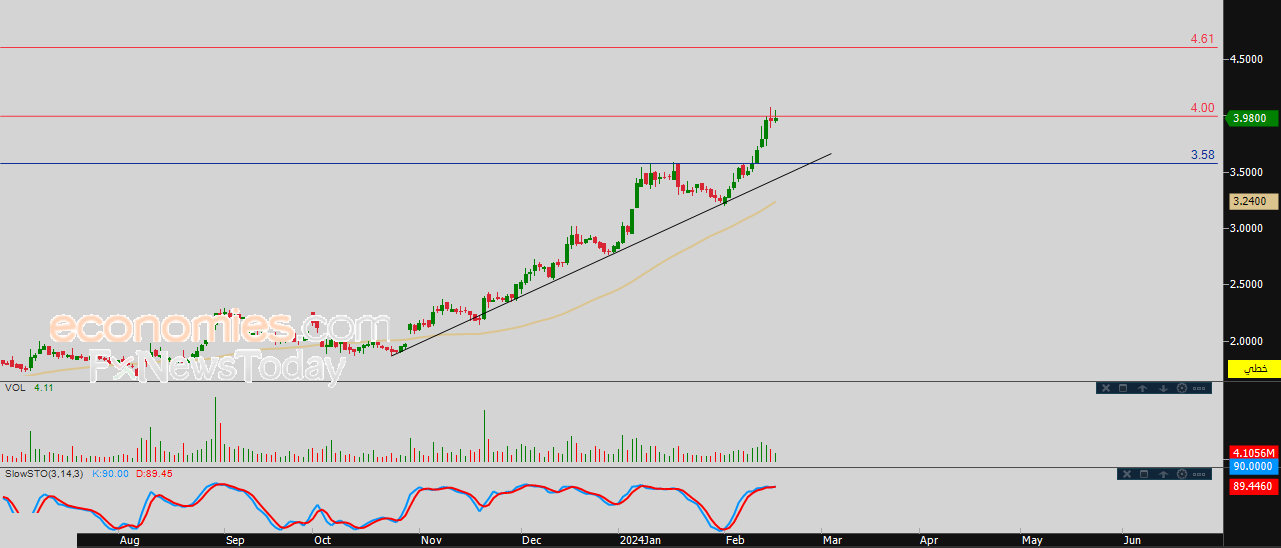Click the Apr label on time axis
Screen dimensions: 1281x548
tap(929, 540)
